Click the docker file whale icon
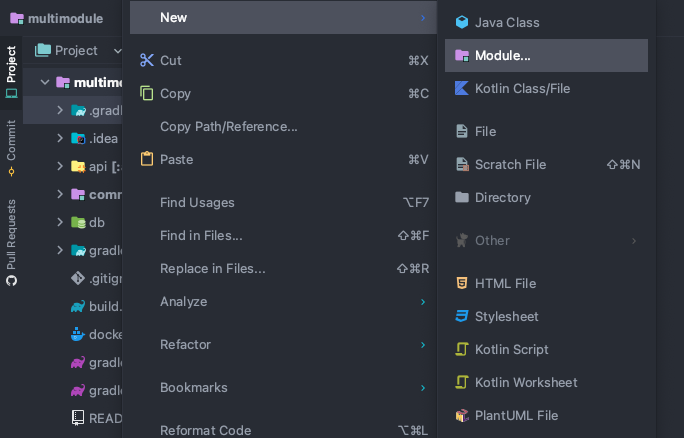 click(78, 334)
